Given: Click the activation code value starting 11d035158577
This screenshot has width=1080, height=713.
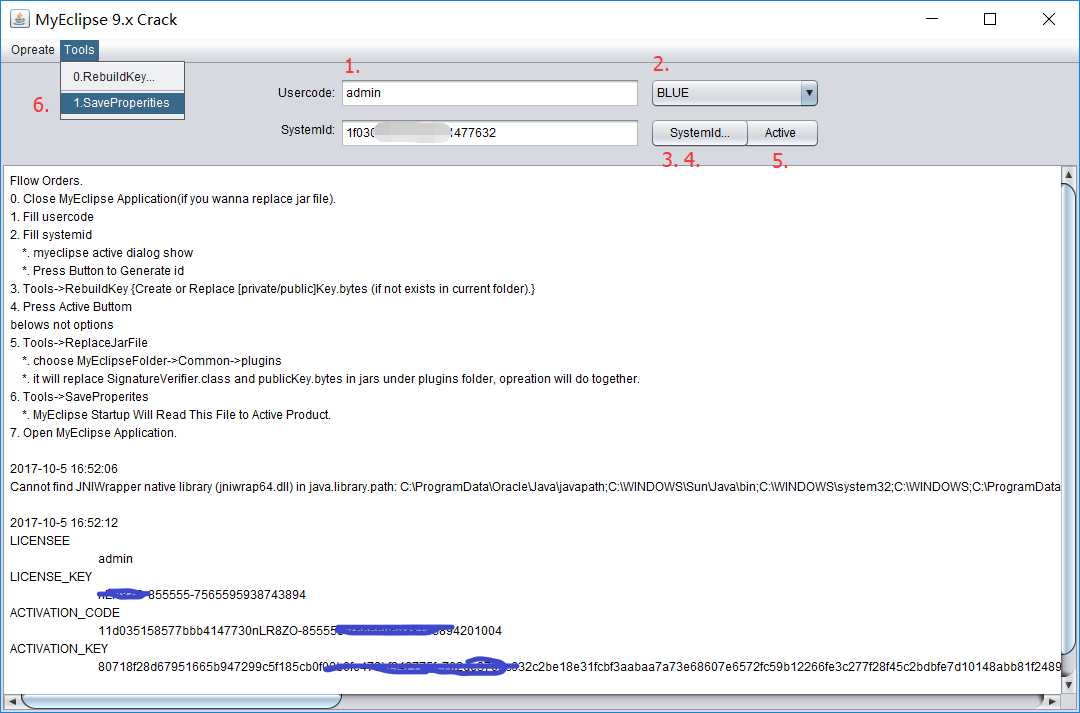Looking at the screenshot, I should pos(300,630).
